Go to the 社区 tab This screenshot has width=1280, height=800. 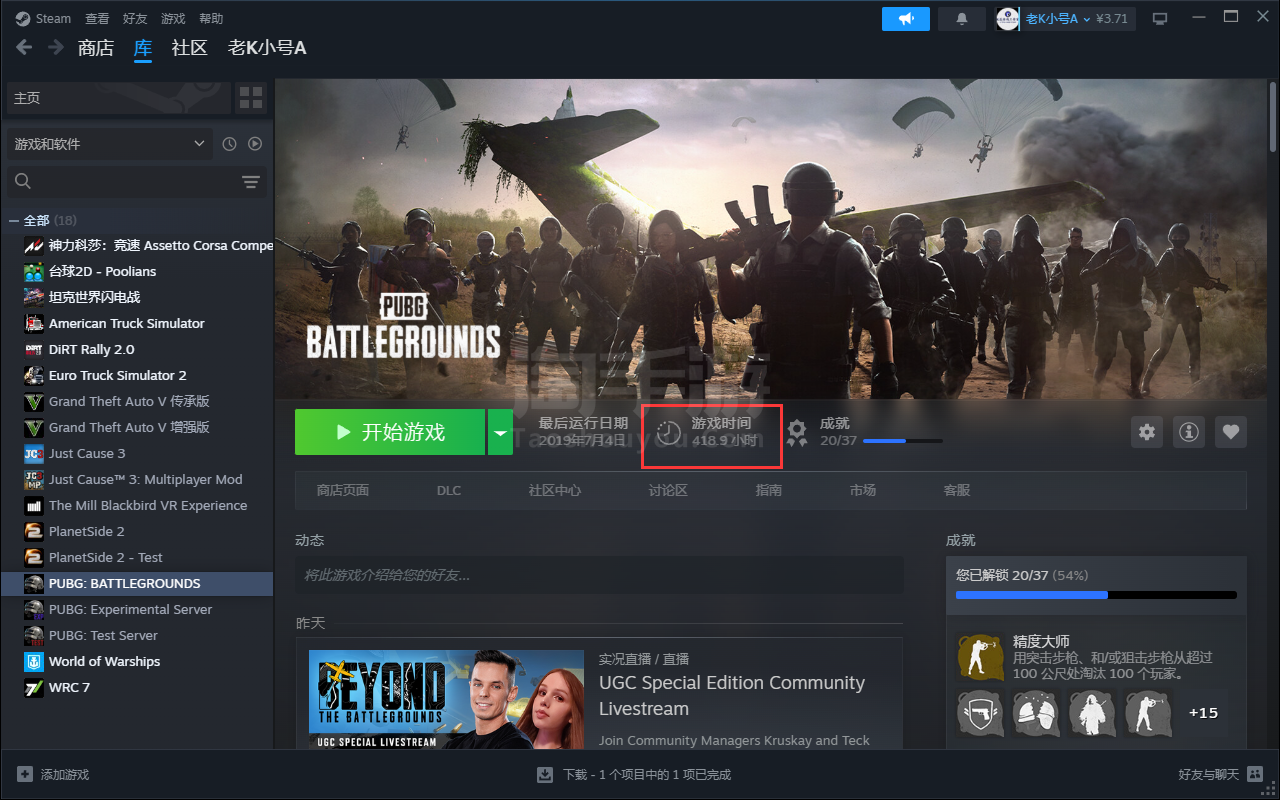click(189, 47)
